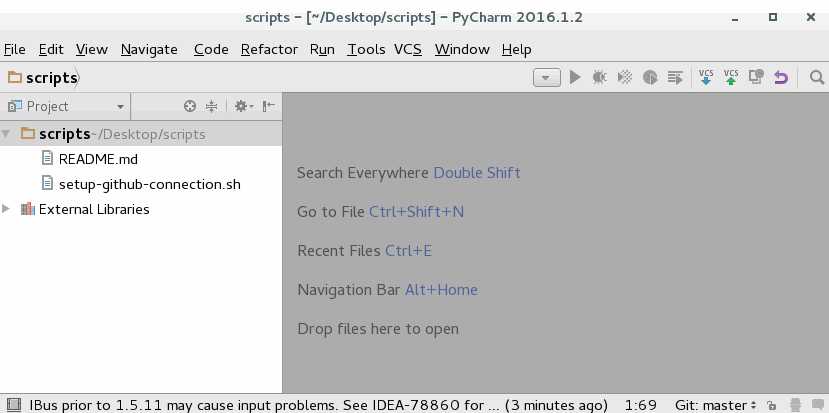829x413 pixels.
Task: Click External Libraries books icon
Action: pyautogui.click(x=27, y=209)
